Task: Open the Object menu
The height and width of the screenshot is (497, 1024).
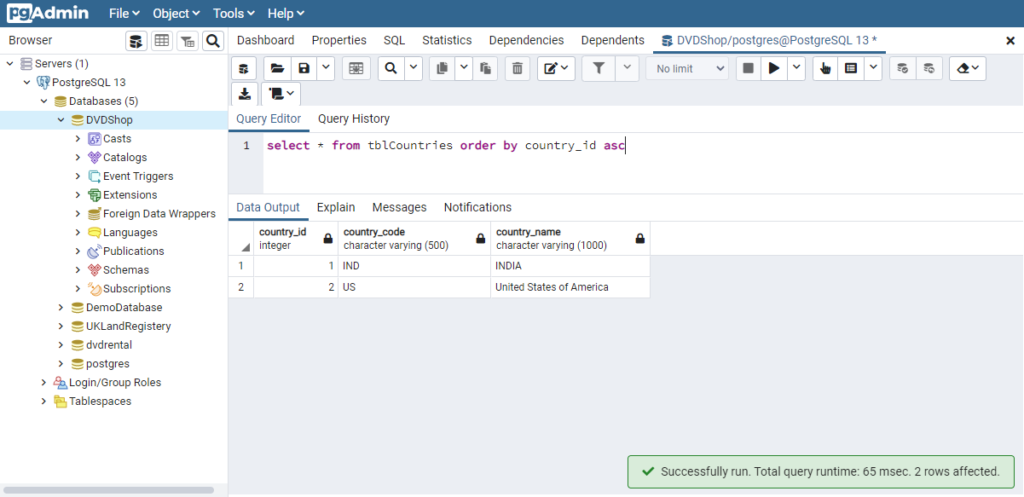Action: tap(178, 13)
